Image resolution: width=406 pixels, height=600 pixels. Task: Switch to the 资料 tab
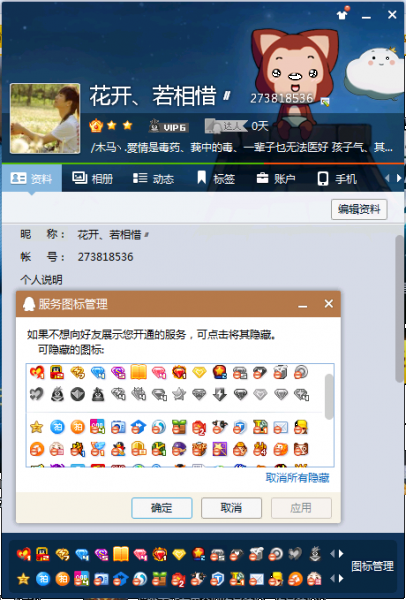(x=31, y=178)
